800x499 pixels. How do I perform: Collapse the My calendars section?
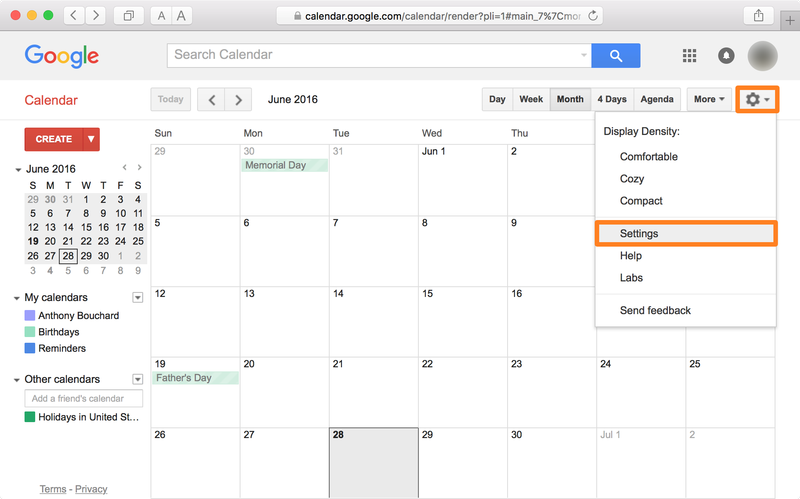coord(17,298)
